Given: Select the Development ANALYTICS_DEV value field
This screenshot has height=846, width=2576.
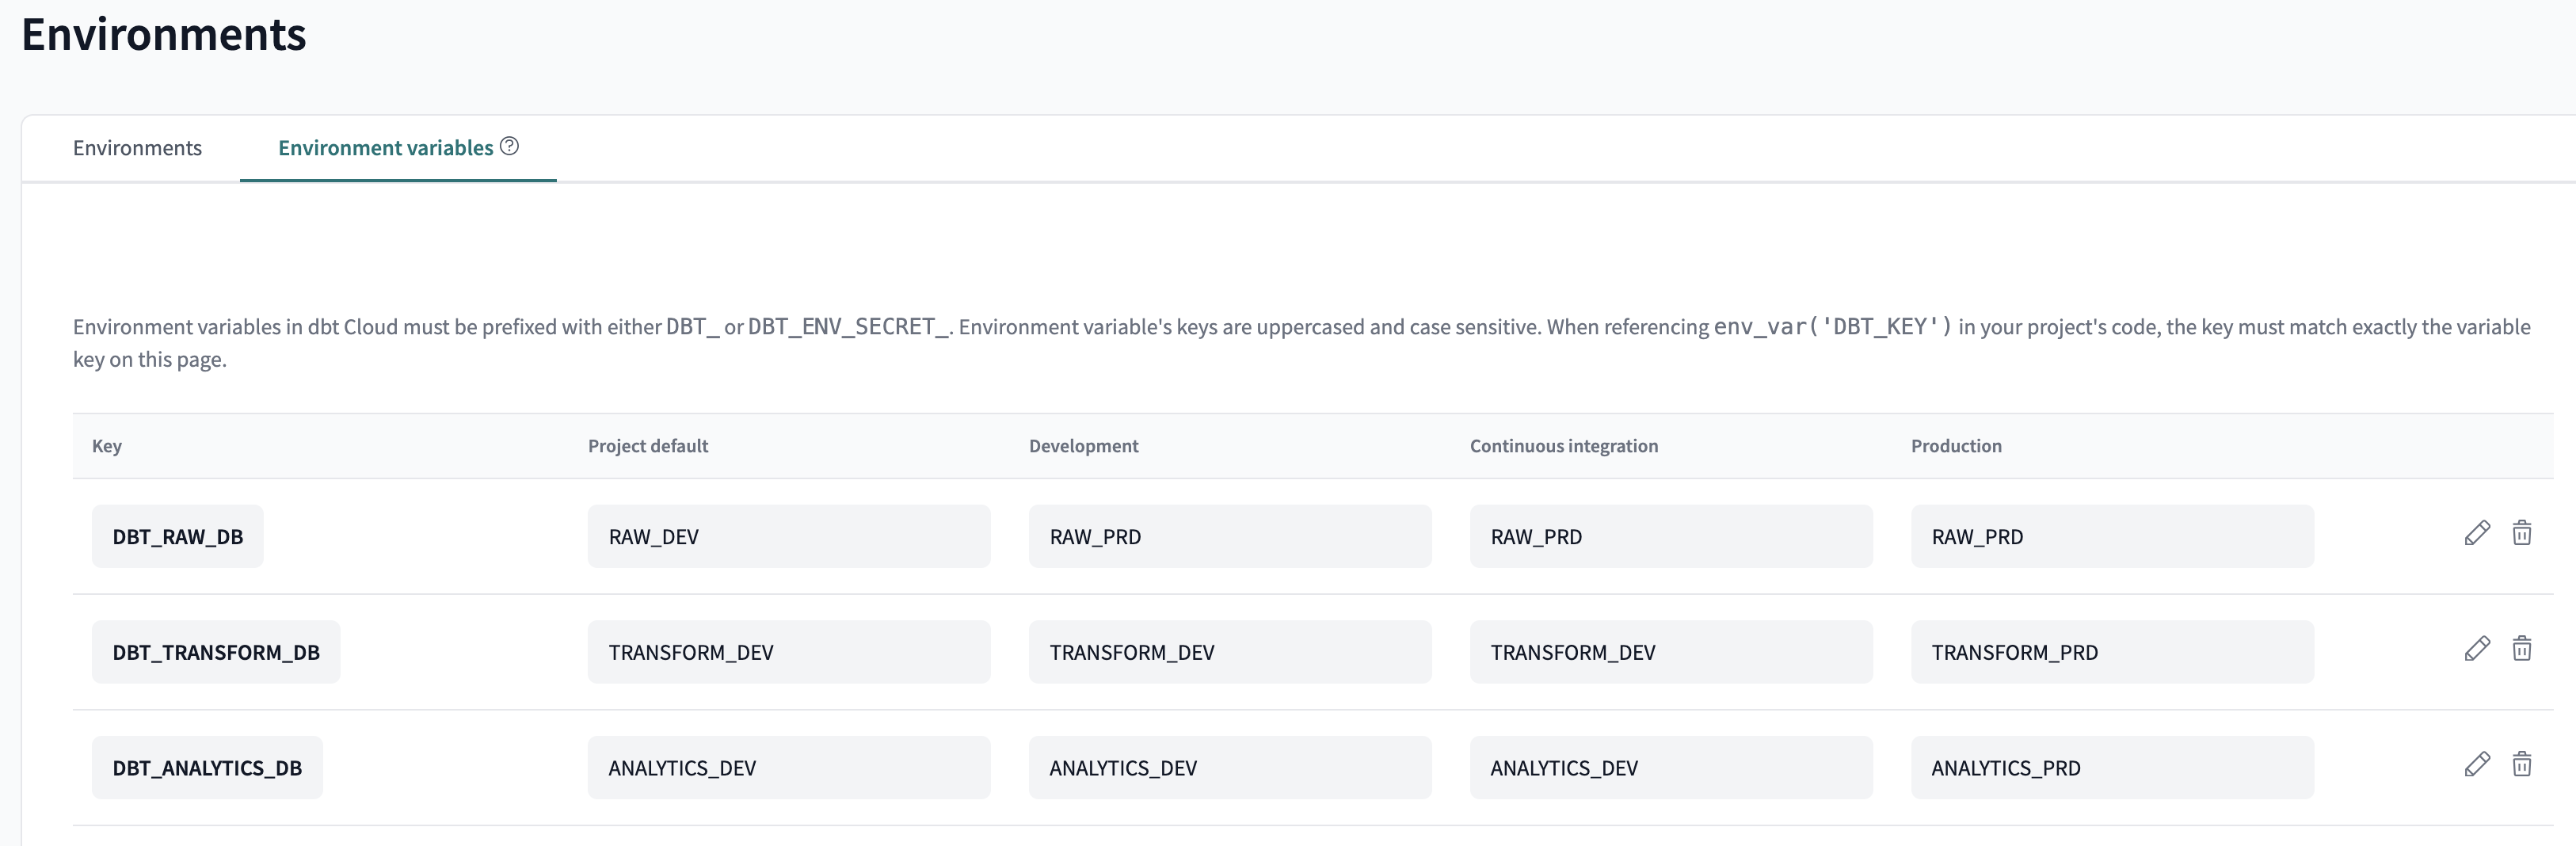Looking at the screenshot, I should coord(1230,768).
